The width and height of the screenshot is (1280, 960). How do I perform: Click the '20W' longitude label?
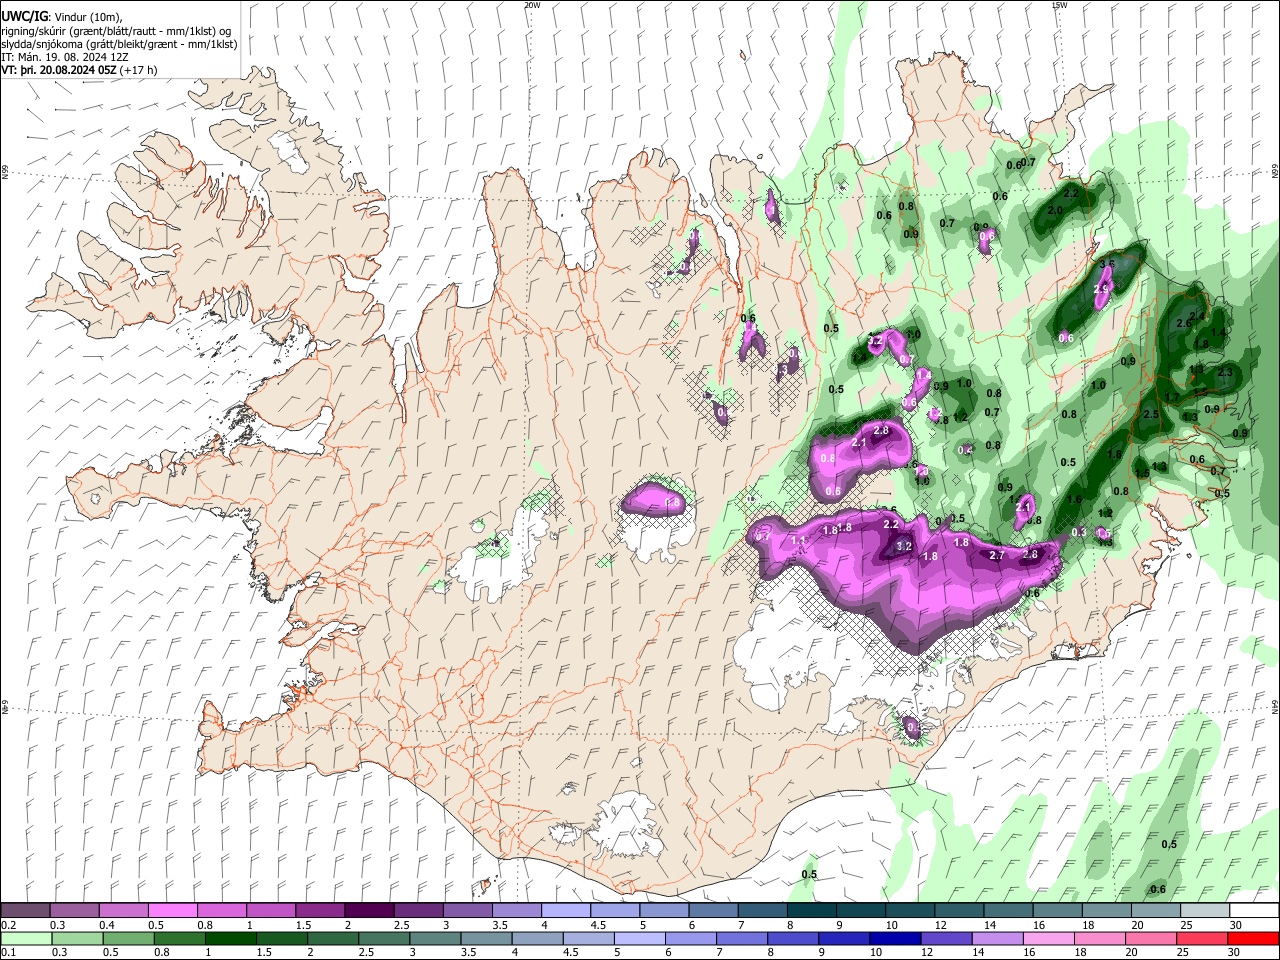532,5
